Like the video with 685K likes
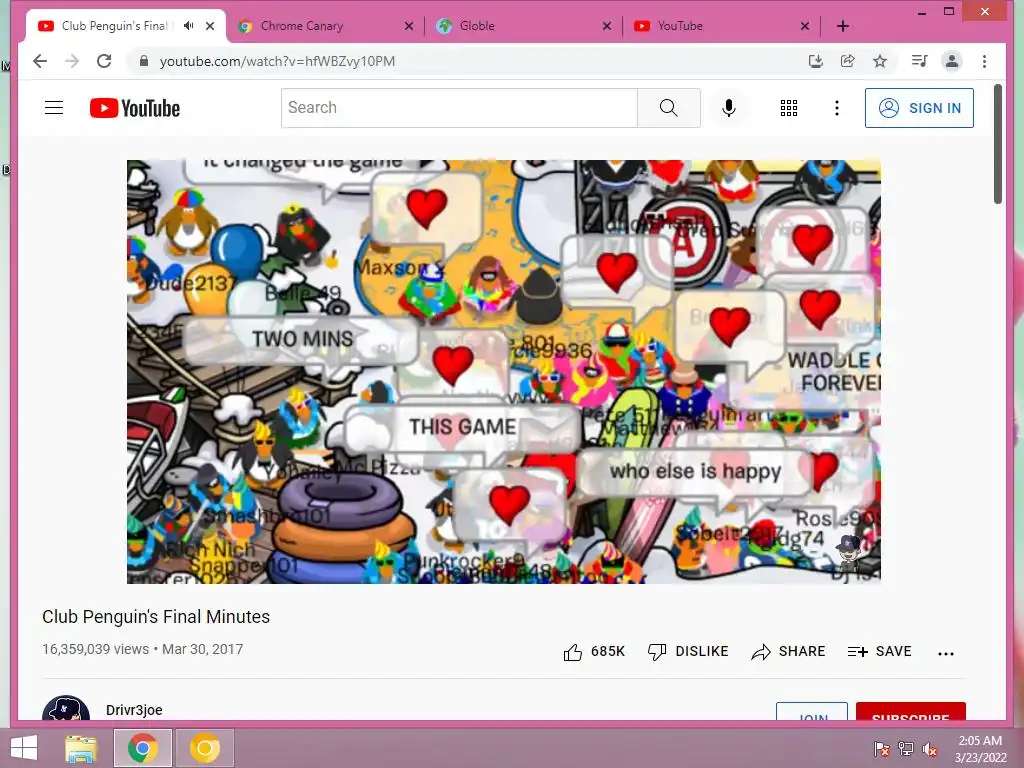The image size is (1024, 768). tap(594, 652)
